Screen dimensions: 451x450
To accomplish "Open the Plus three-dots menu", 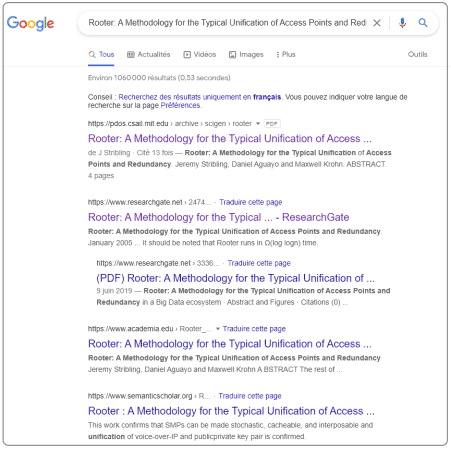I will 278,55.
